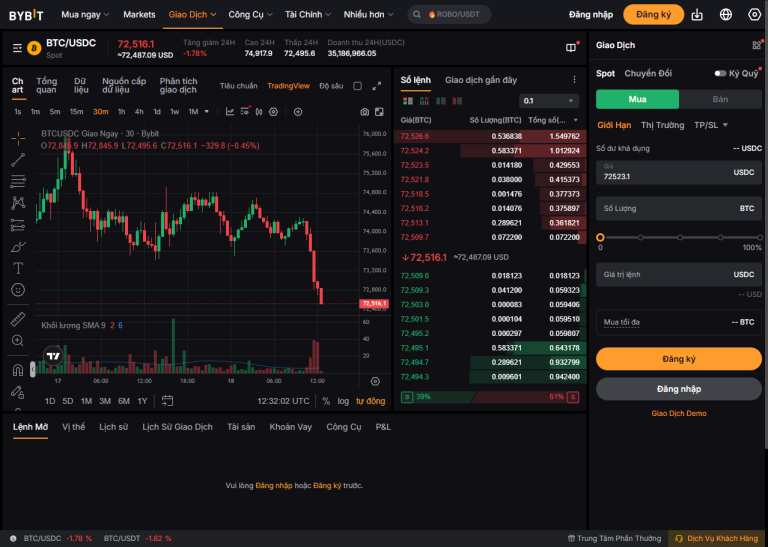Open the Markets menu item
This screenshot has width=768, height=547.
[139, 15]
